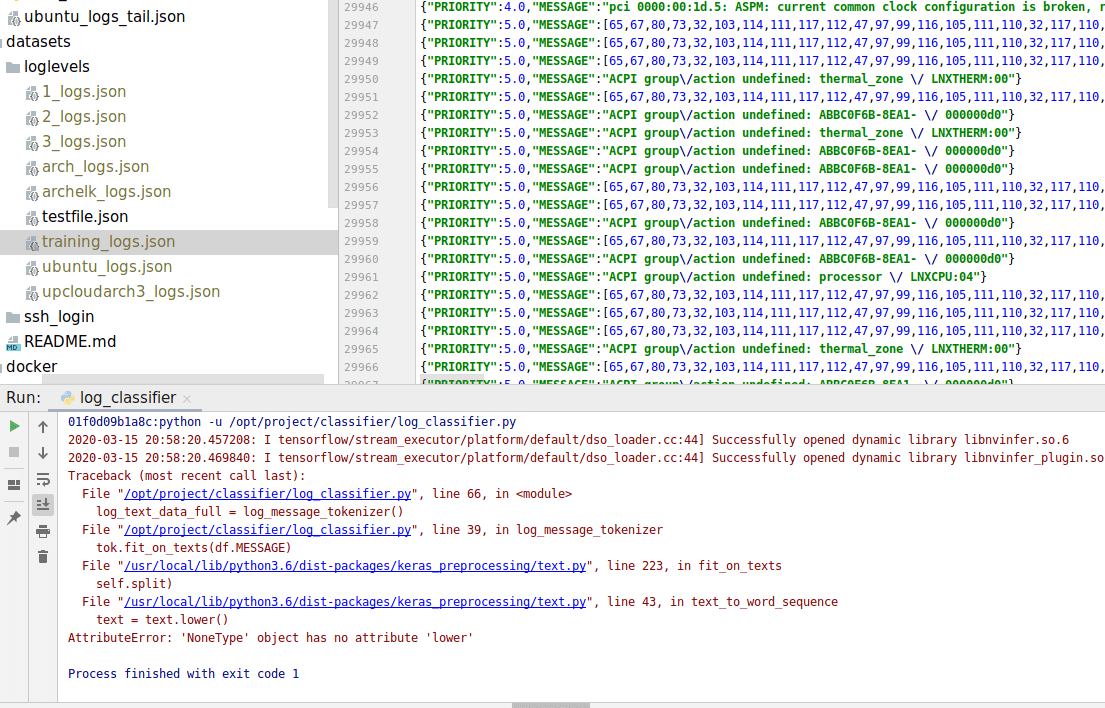1105x708 pixels.
Task: Navigate up the stack trace
Action: point(41,425)
